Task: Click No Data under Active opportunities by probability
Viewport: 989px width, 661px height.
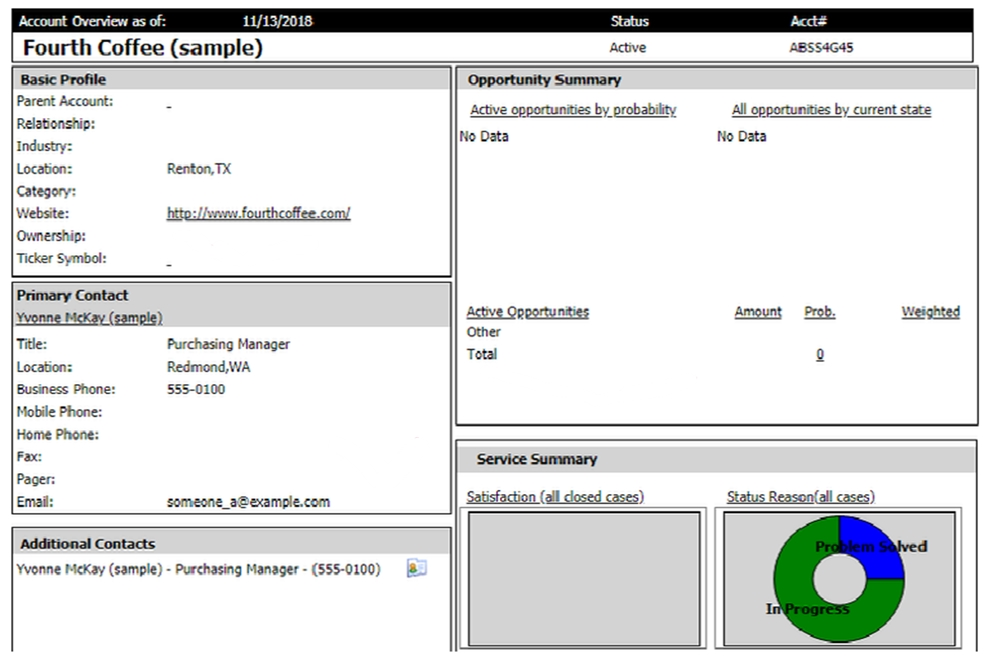Action: [484, 136]
